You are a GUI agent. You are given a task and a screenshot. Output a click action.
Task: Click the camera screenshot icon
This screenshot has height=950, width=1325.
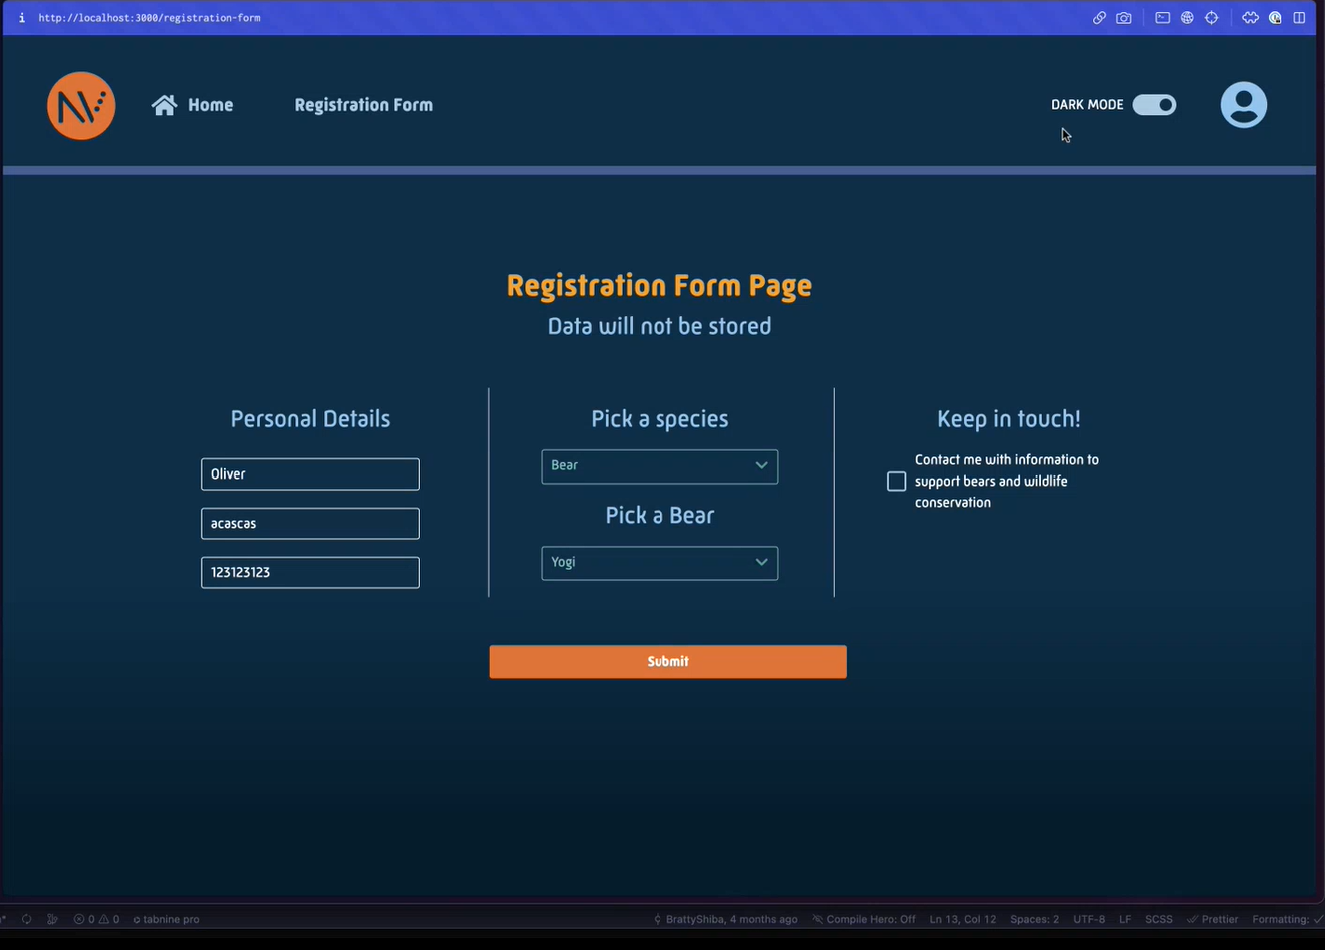(x=1124, y=18)
